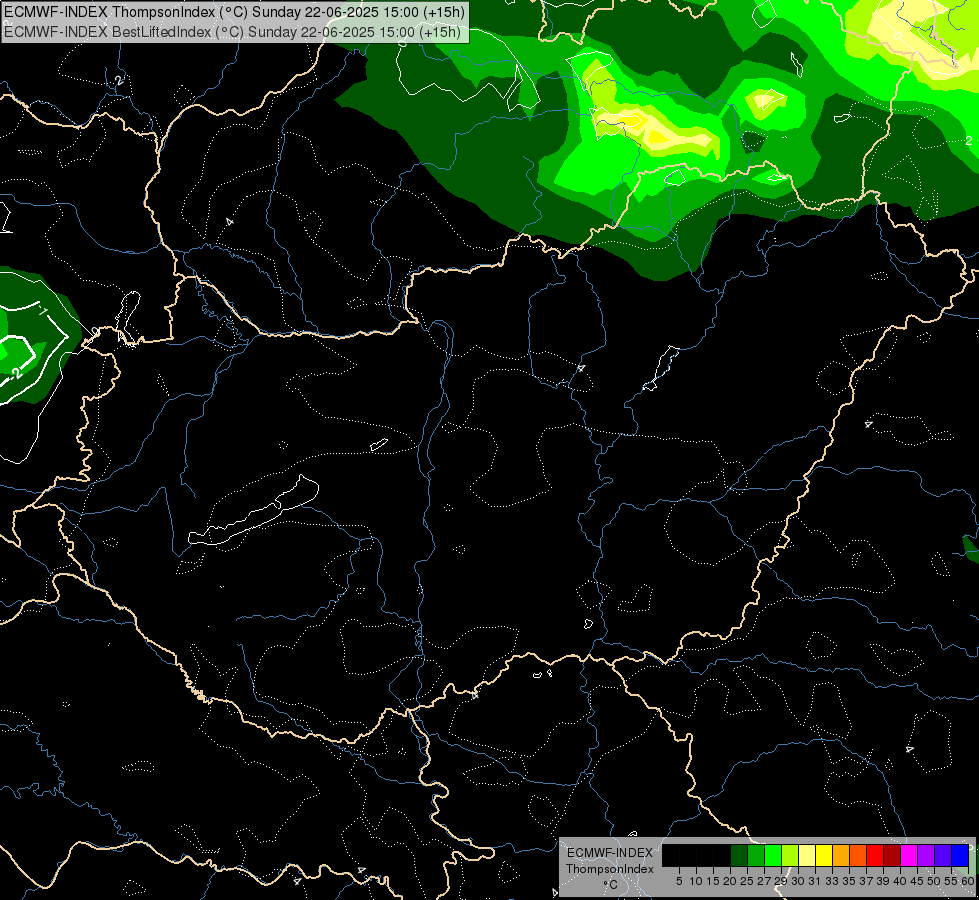Click the legend tick value 30

(x=798, y=881)
